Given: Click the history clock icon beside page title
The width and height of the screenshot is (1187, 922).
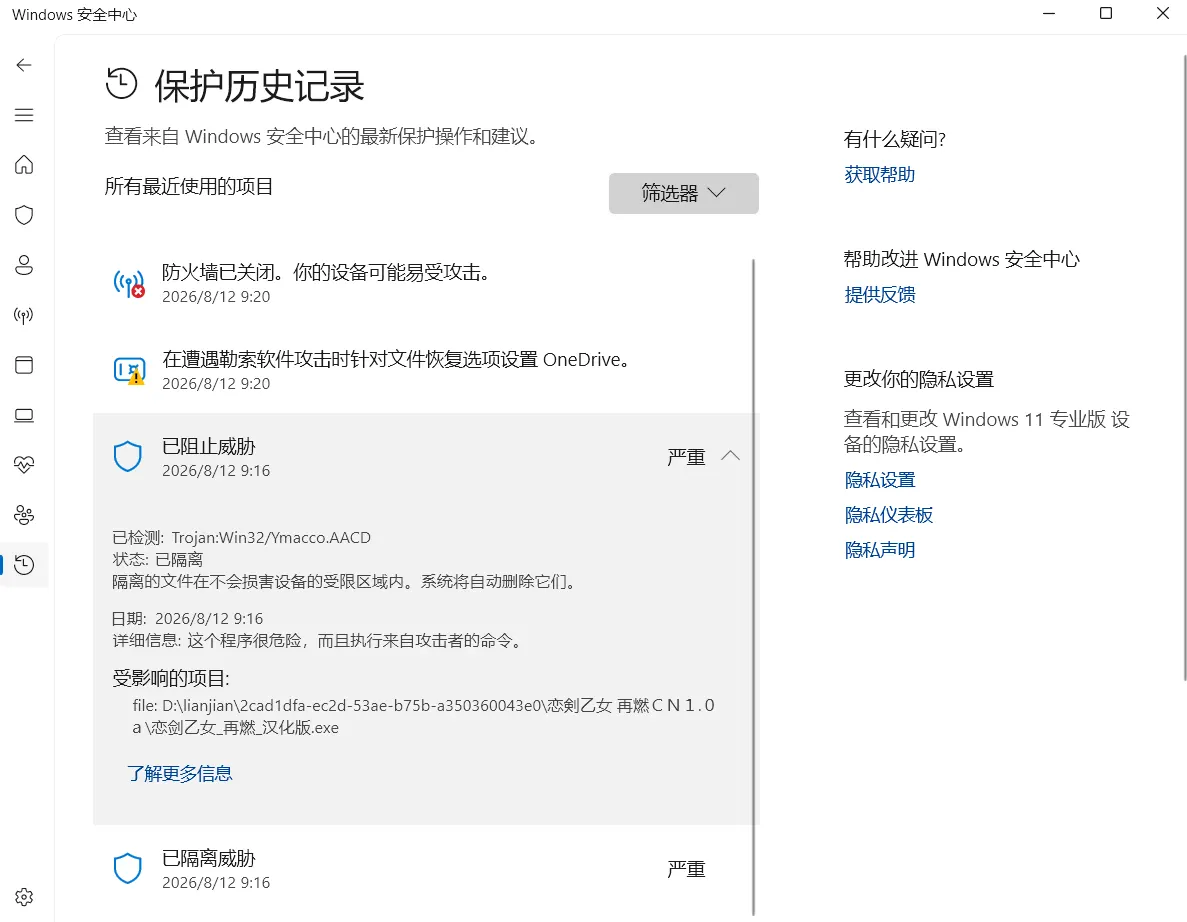Looking at the screenshot, I should [x=121, y=84].
